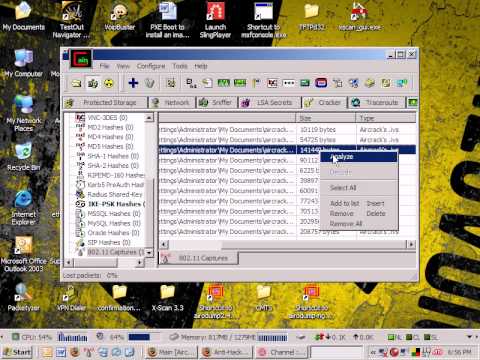480x360 pixels.
Task: Click the open-folder icon in Cain's toolbar
Action: [x=77, y=83]
